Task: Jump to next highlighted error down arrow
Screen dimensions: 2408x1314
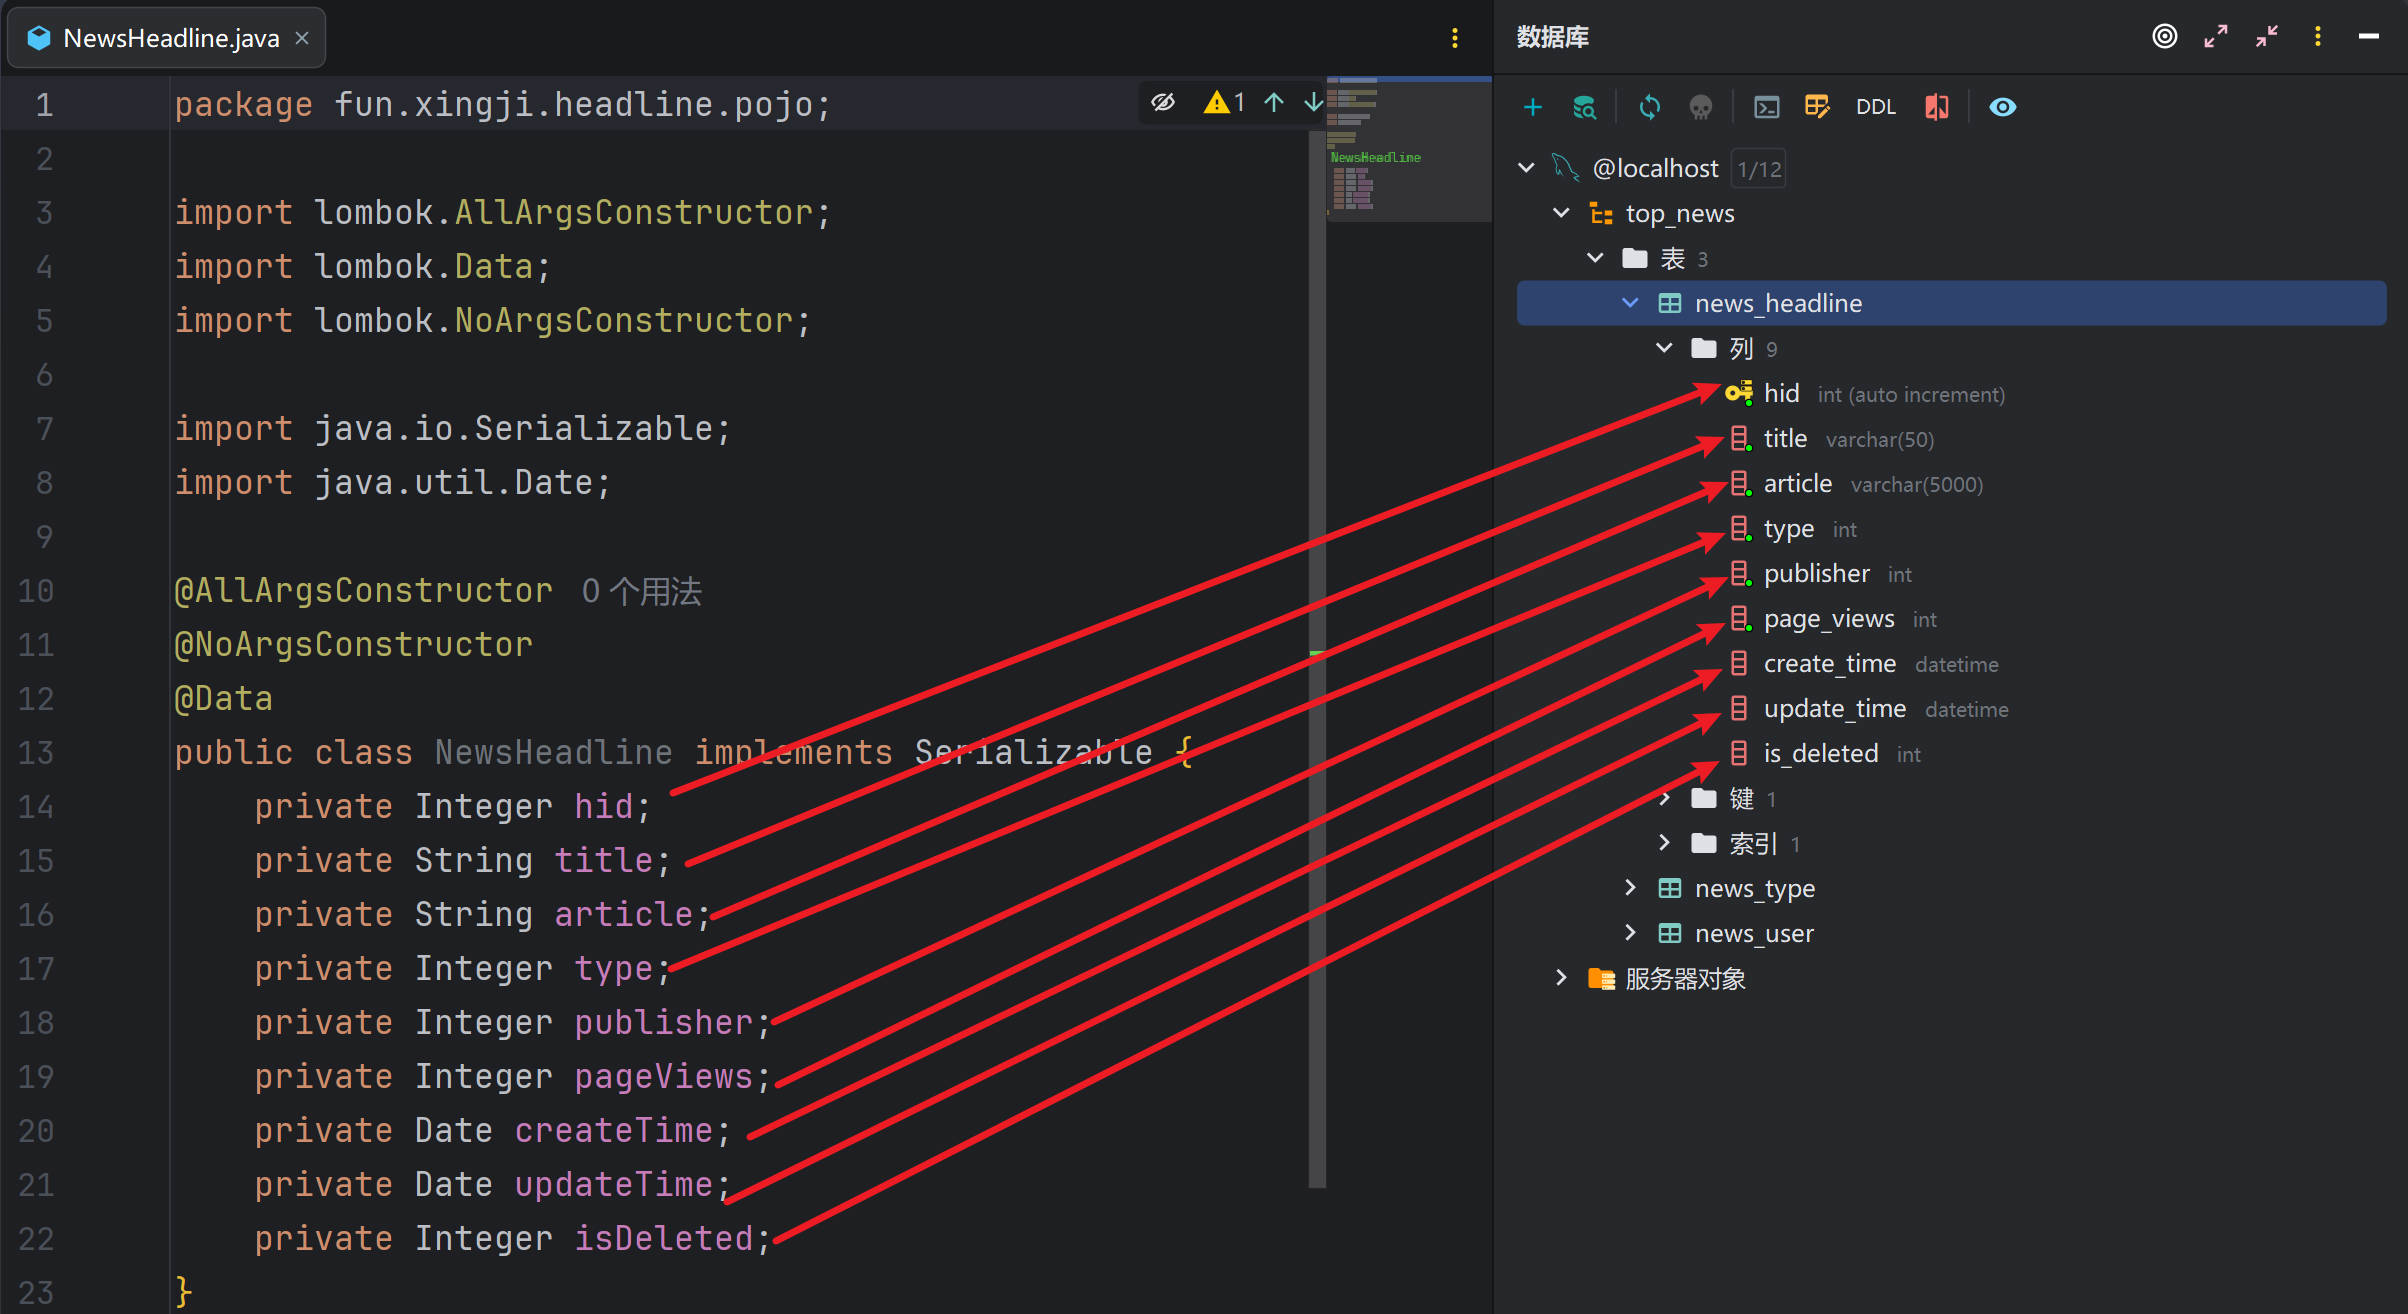Action: point(1312,102)
